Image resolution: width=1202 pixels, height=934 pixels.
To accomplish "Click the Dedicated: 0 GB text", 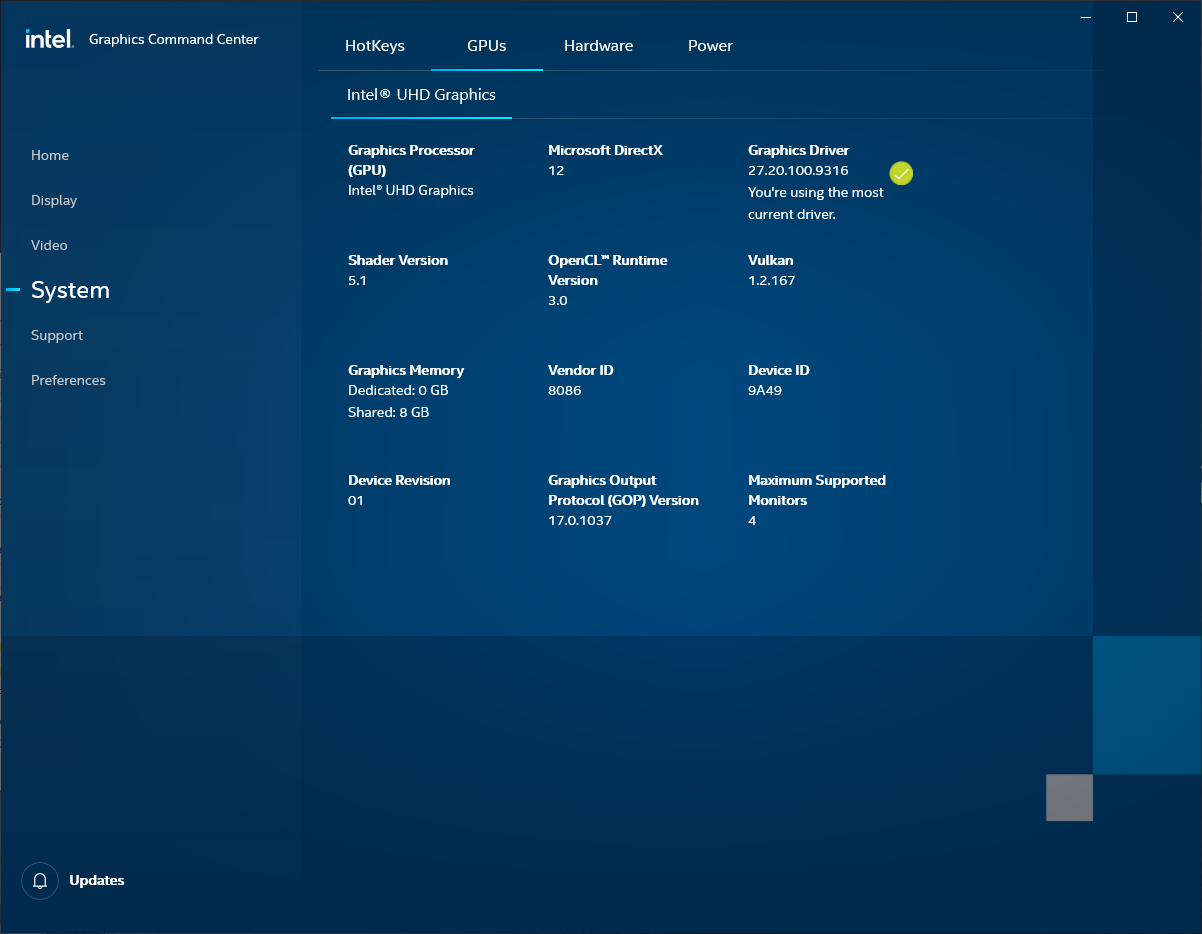I will (x=398, y=390).
